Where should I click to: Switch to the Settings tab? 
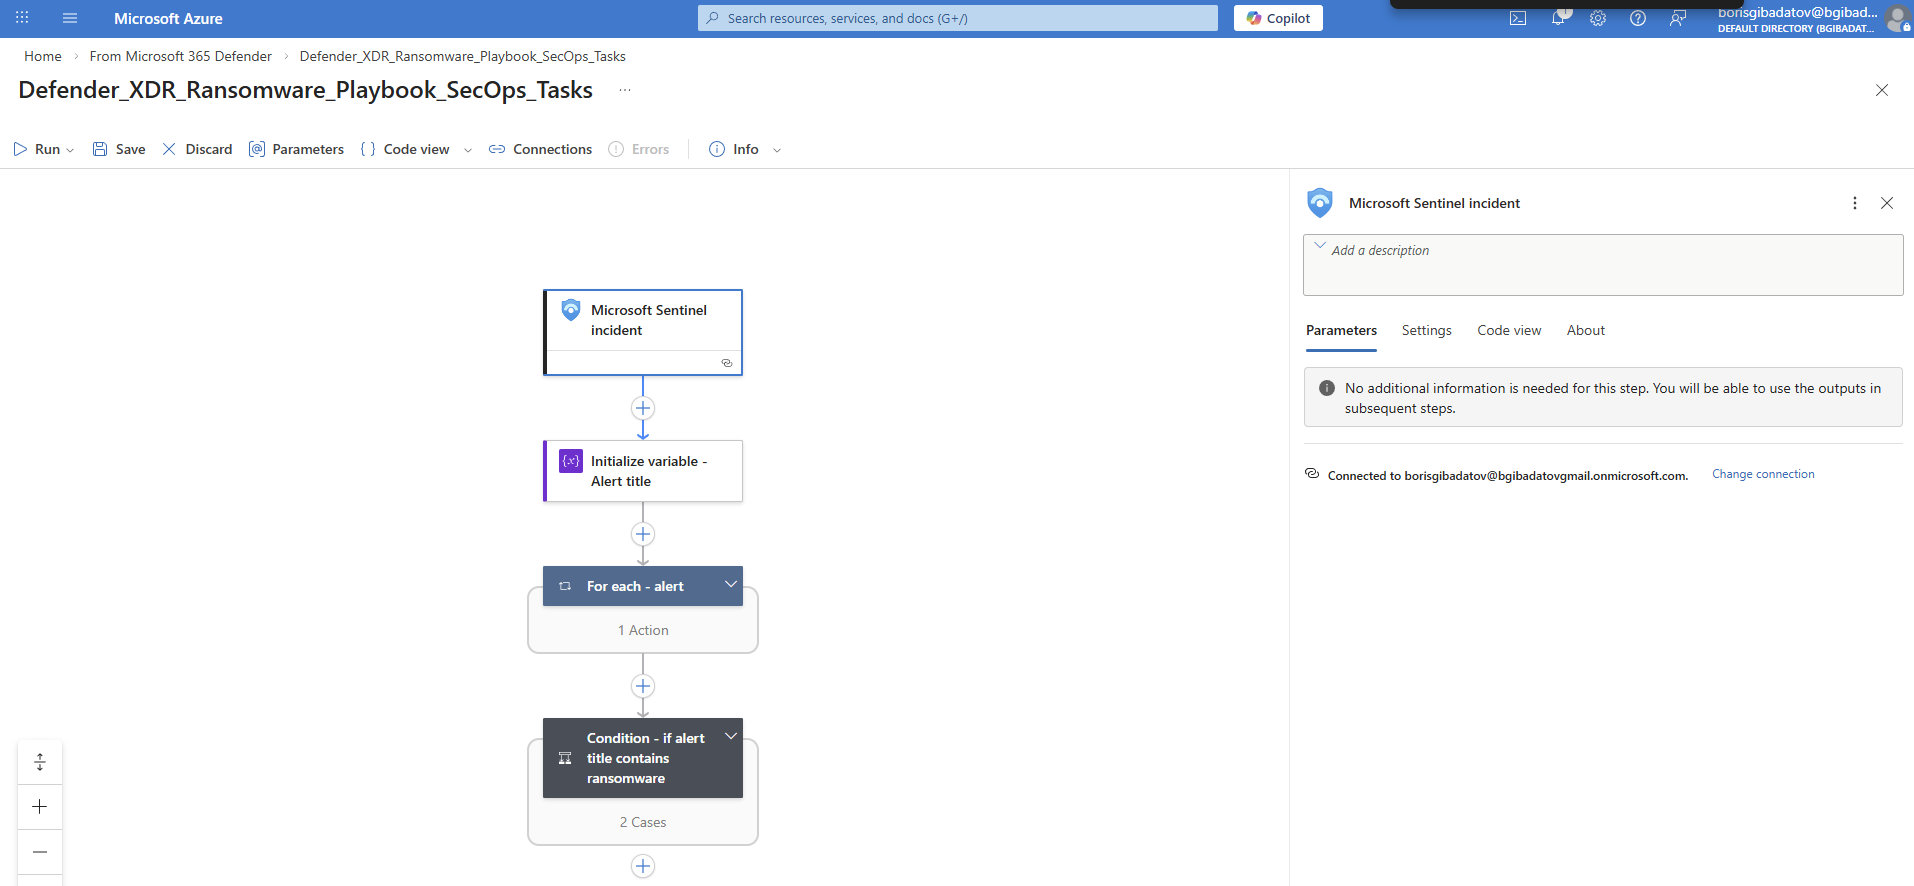click(1426, 330)
